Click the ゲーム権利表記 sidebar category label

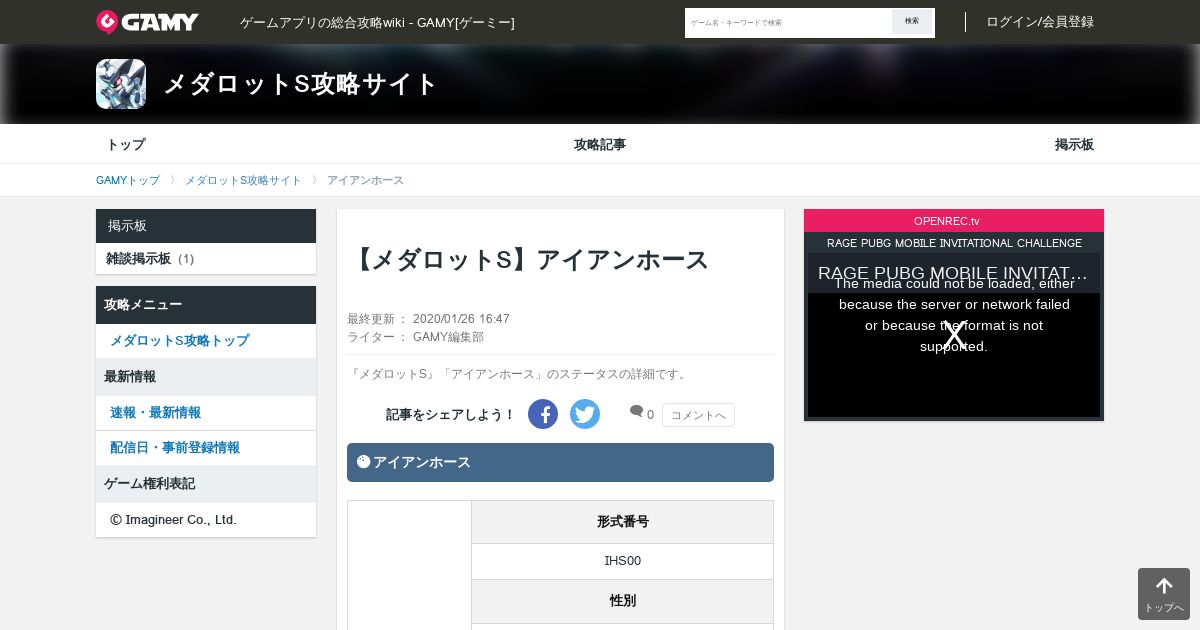click(206, 484)
